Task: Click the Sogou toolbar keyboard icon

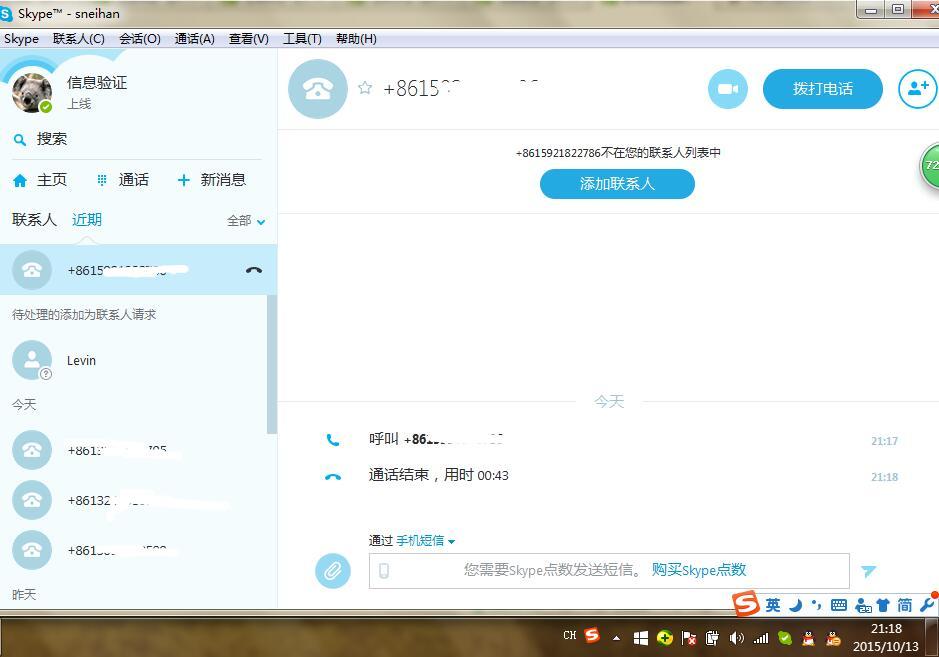Action: [x=839, y=605]
